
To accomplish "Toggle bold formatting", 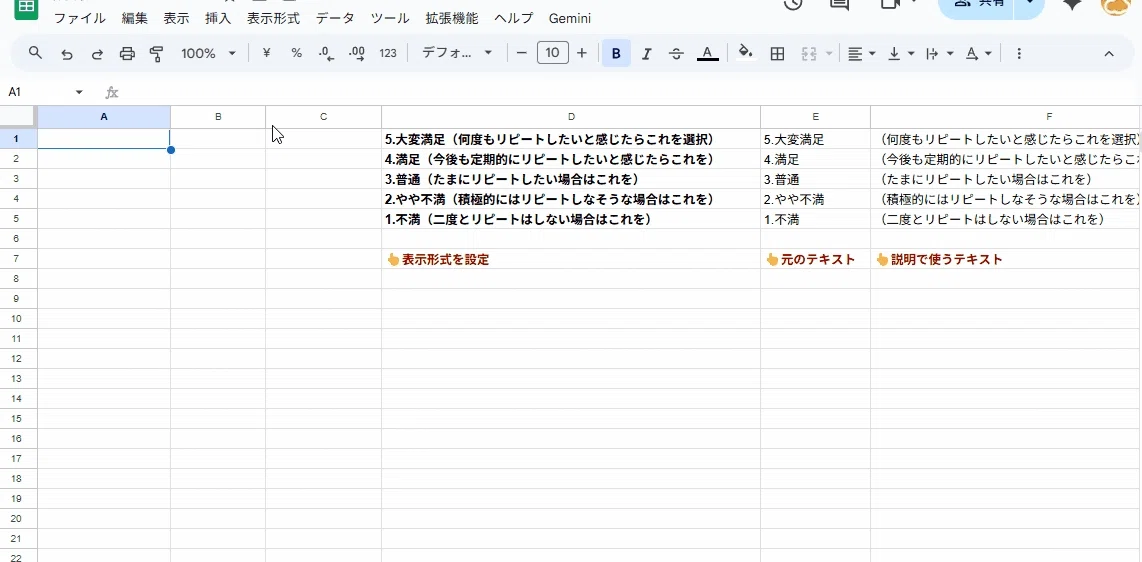I will 616,53.
